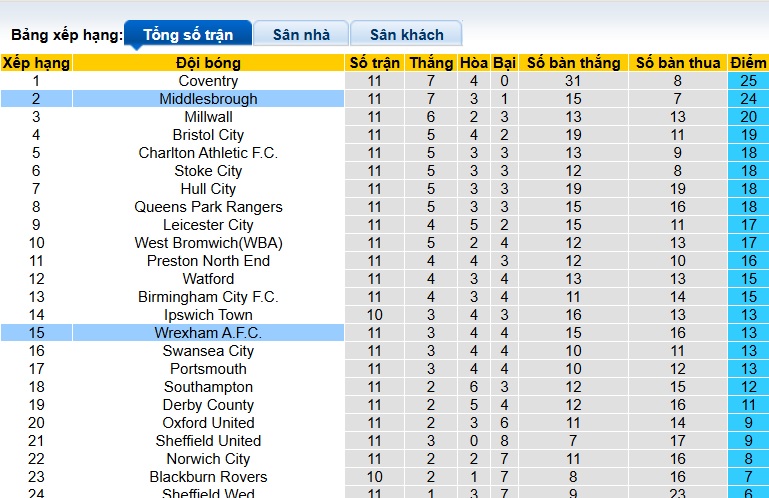Open Queens Park Rangers link
The image size is (769, 498).
(208, 207)
